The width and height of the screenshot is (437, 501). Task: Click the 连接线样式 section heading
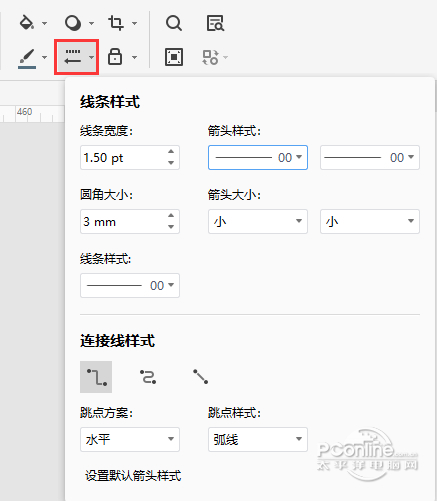[117, 341]
